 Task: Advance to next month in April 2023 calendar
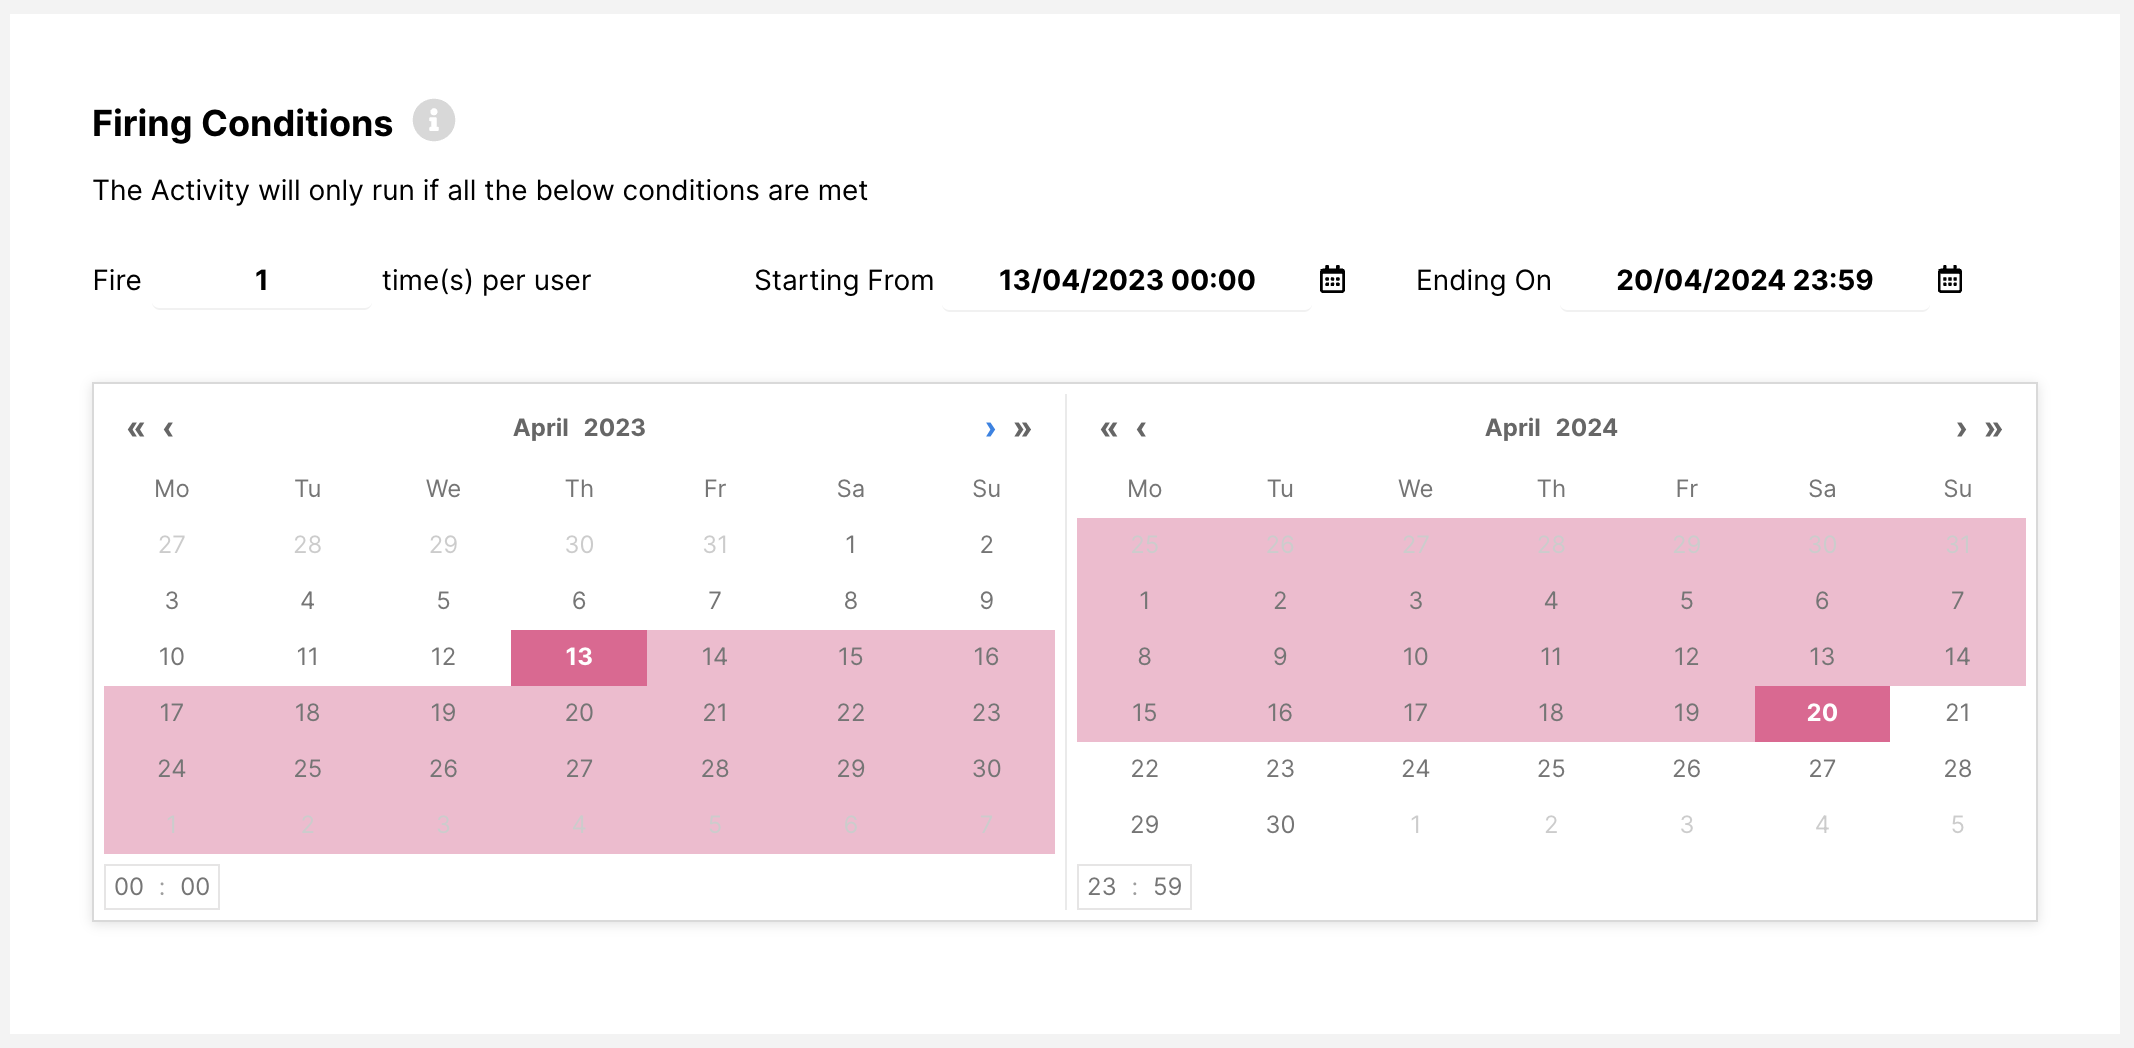click(x=990, y=429)
